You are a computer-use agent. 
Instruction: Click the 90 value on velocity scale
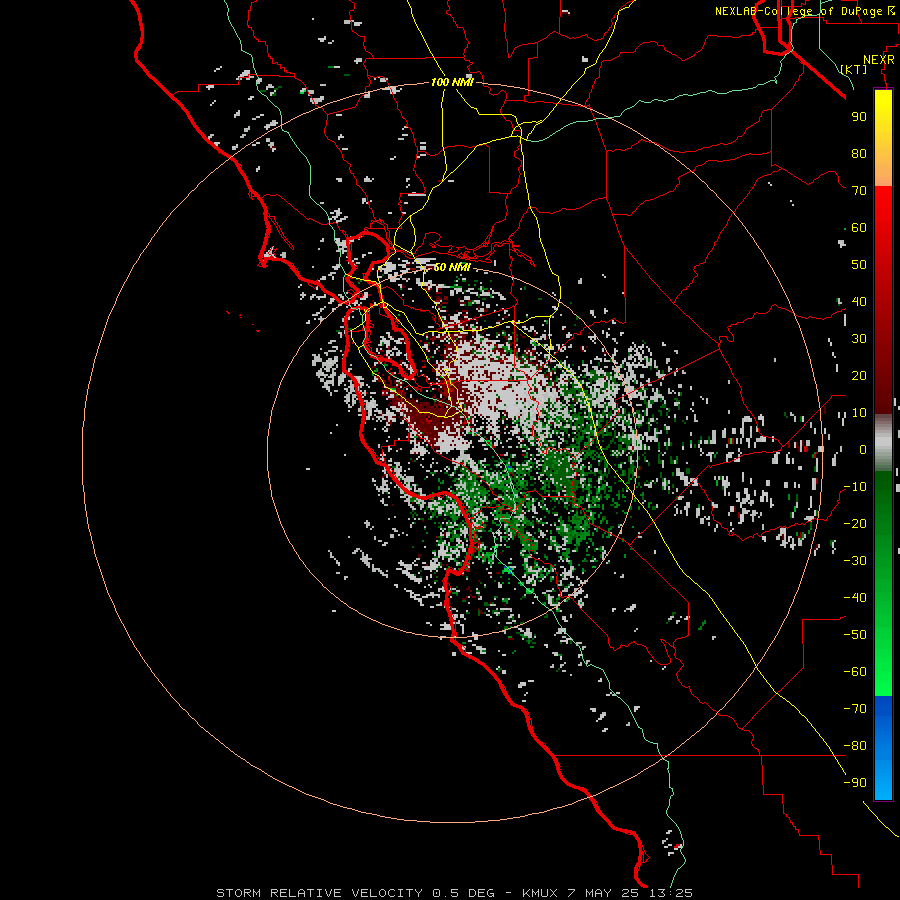click(859, 117)
